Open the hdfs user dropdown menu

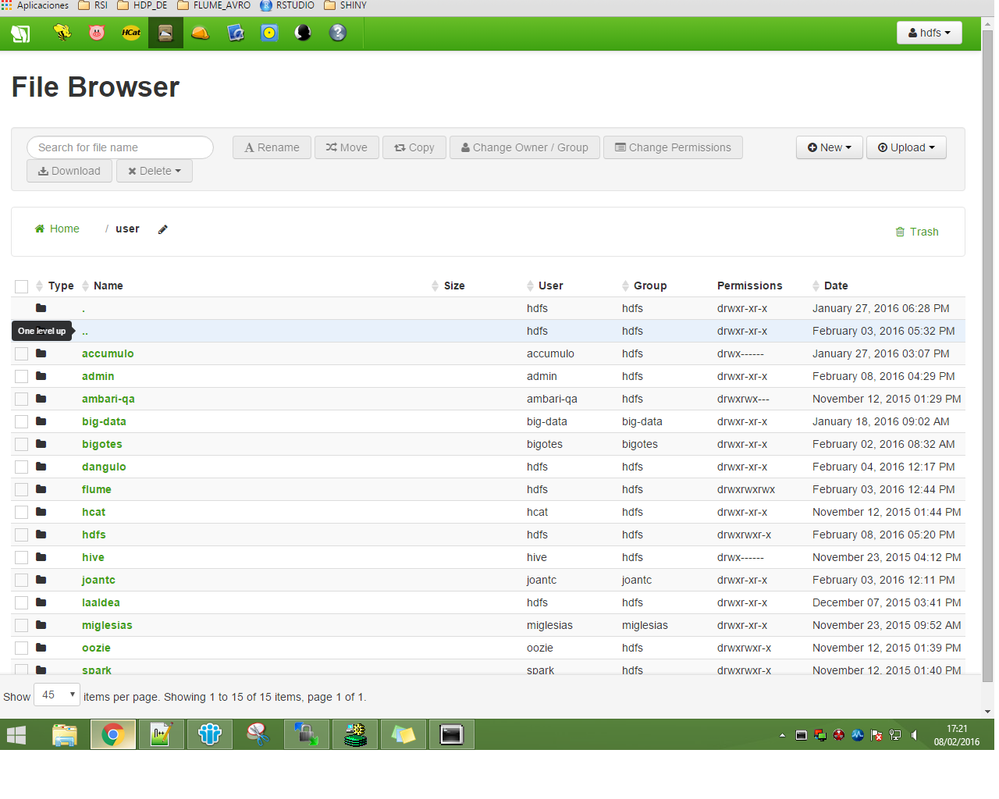click(x=930, y=32)
